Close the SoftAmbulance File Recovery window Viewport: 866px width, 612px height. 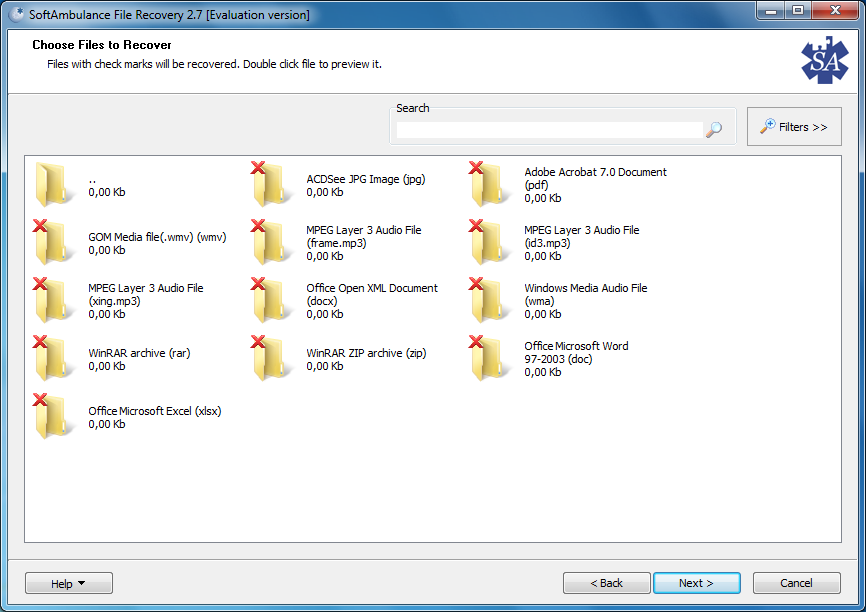[x=835, y=10]
